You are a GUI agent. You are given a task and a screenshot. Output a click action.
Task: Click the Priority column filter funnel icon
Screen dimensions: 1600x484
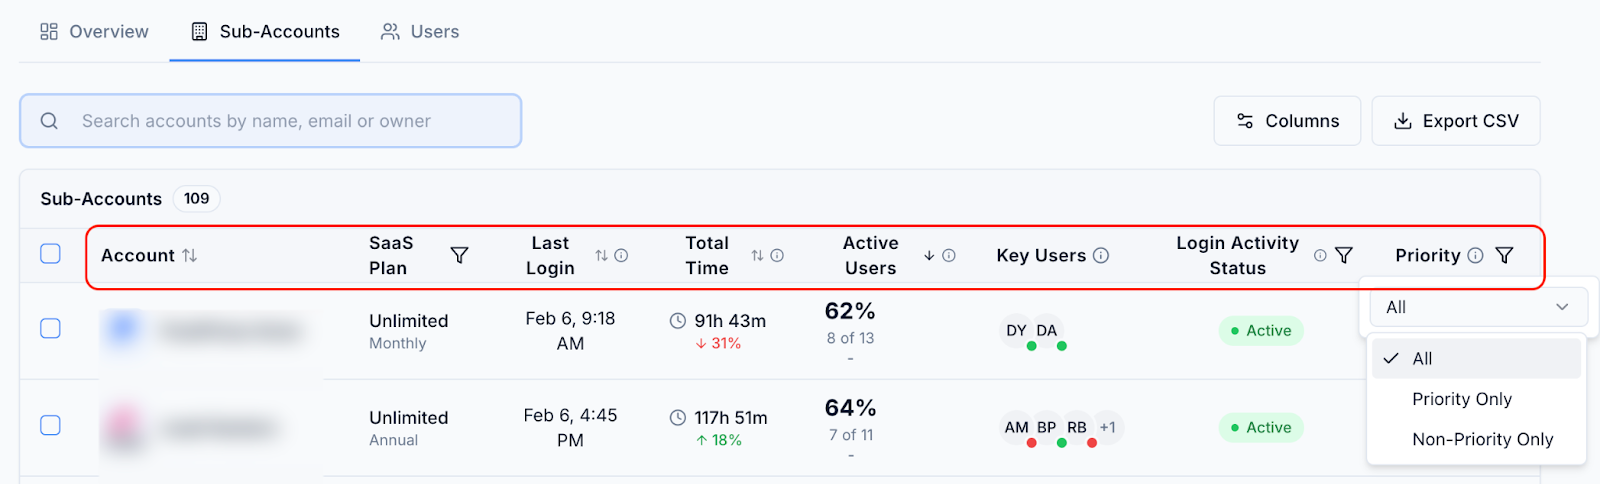click(1504, 256)
